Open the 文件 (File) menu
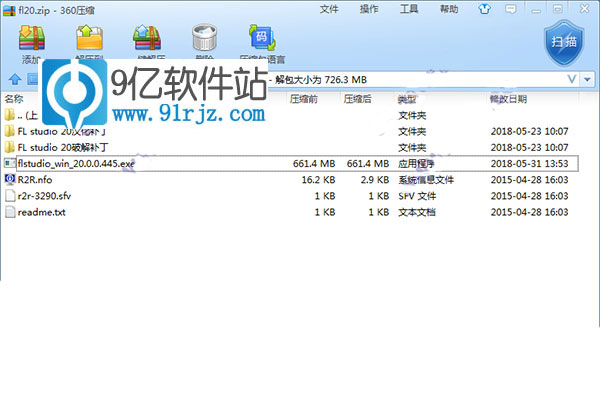 click(329, 9)
